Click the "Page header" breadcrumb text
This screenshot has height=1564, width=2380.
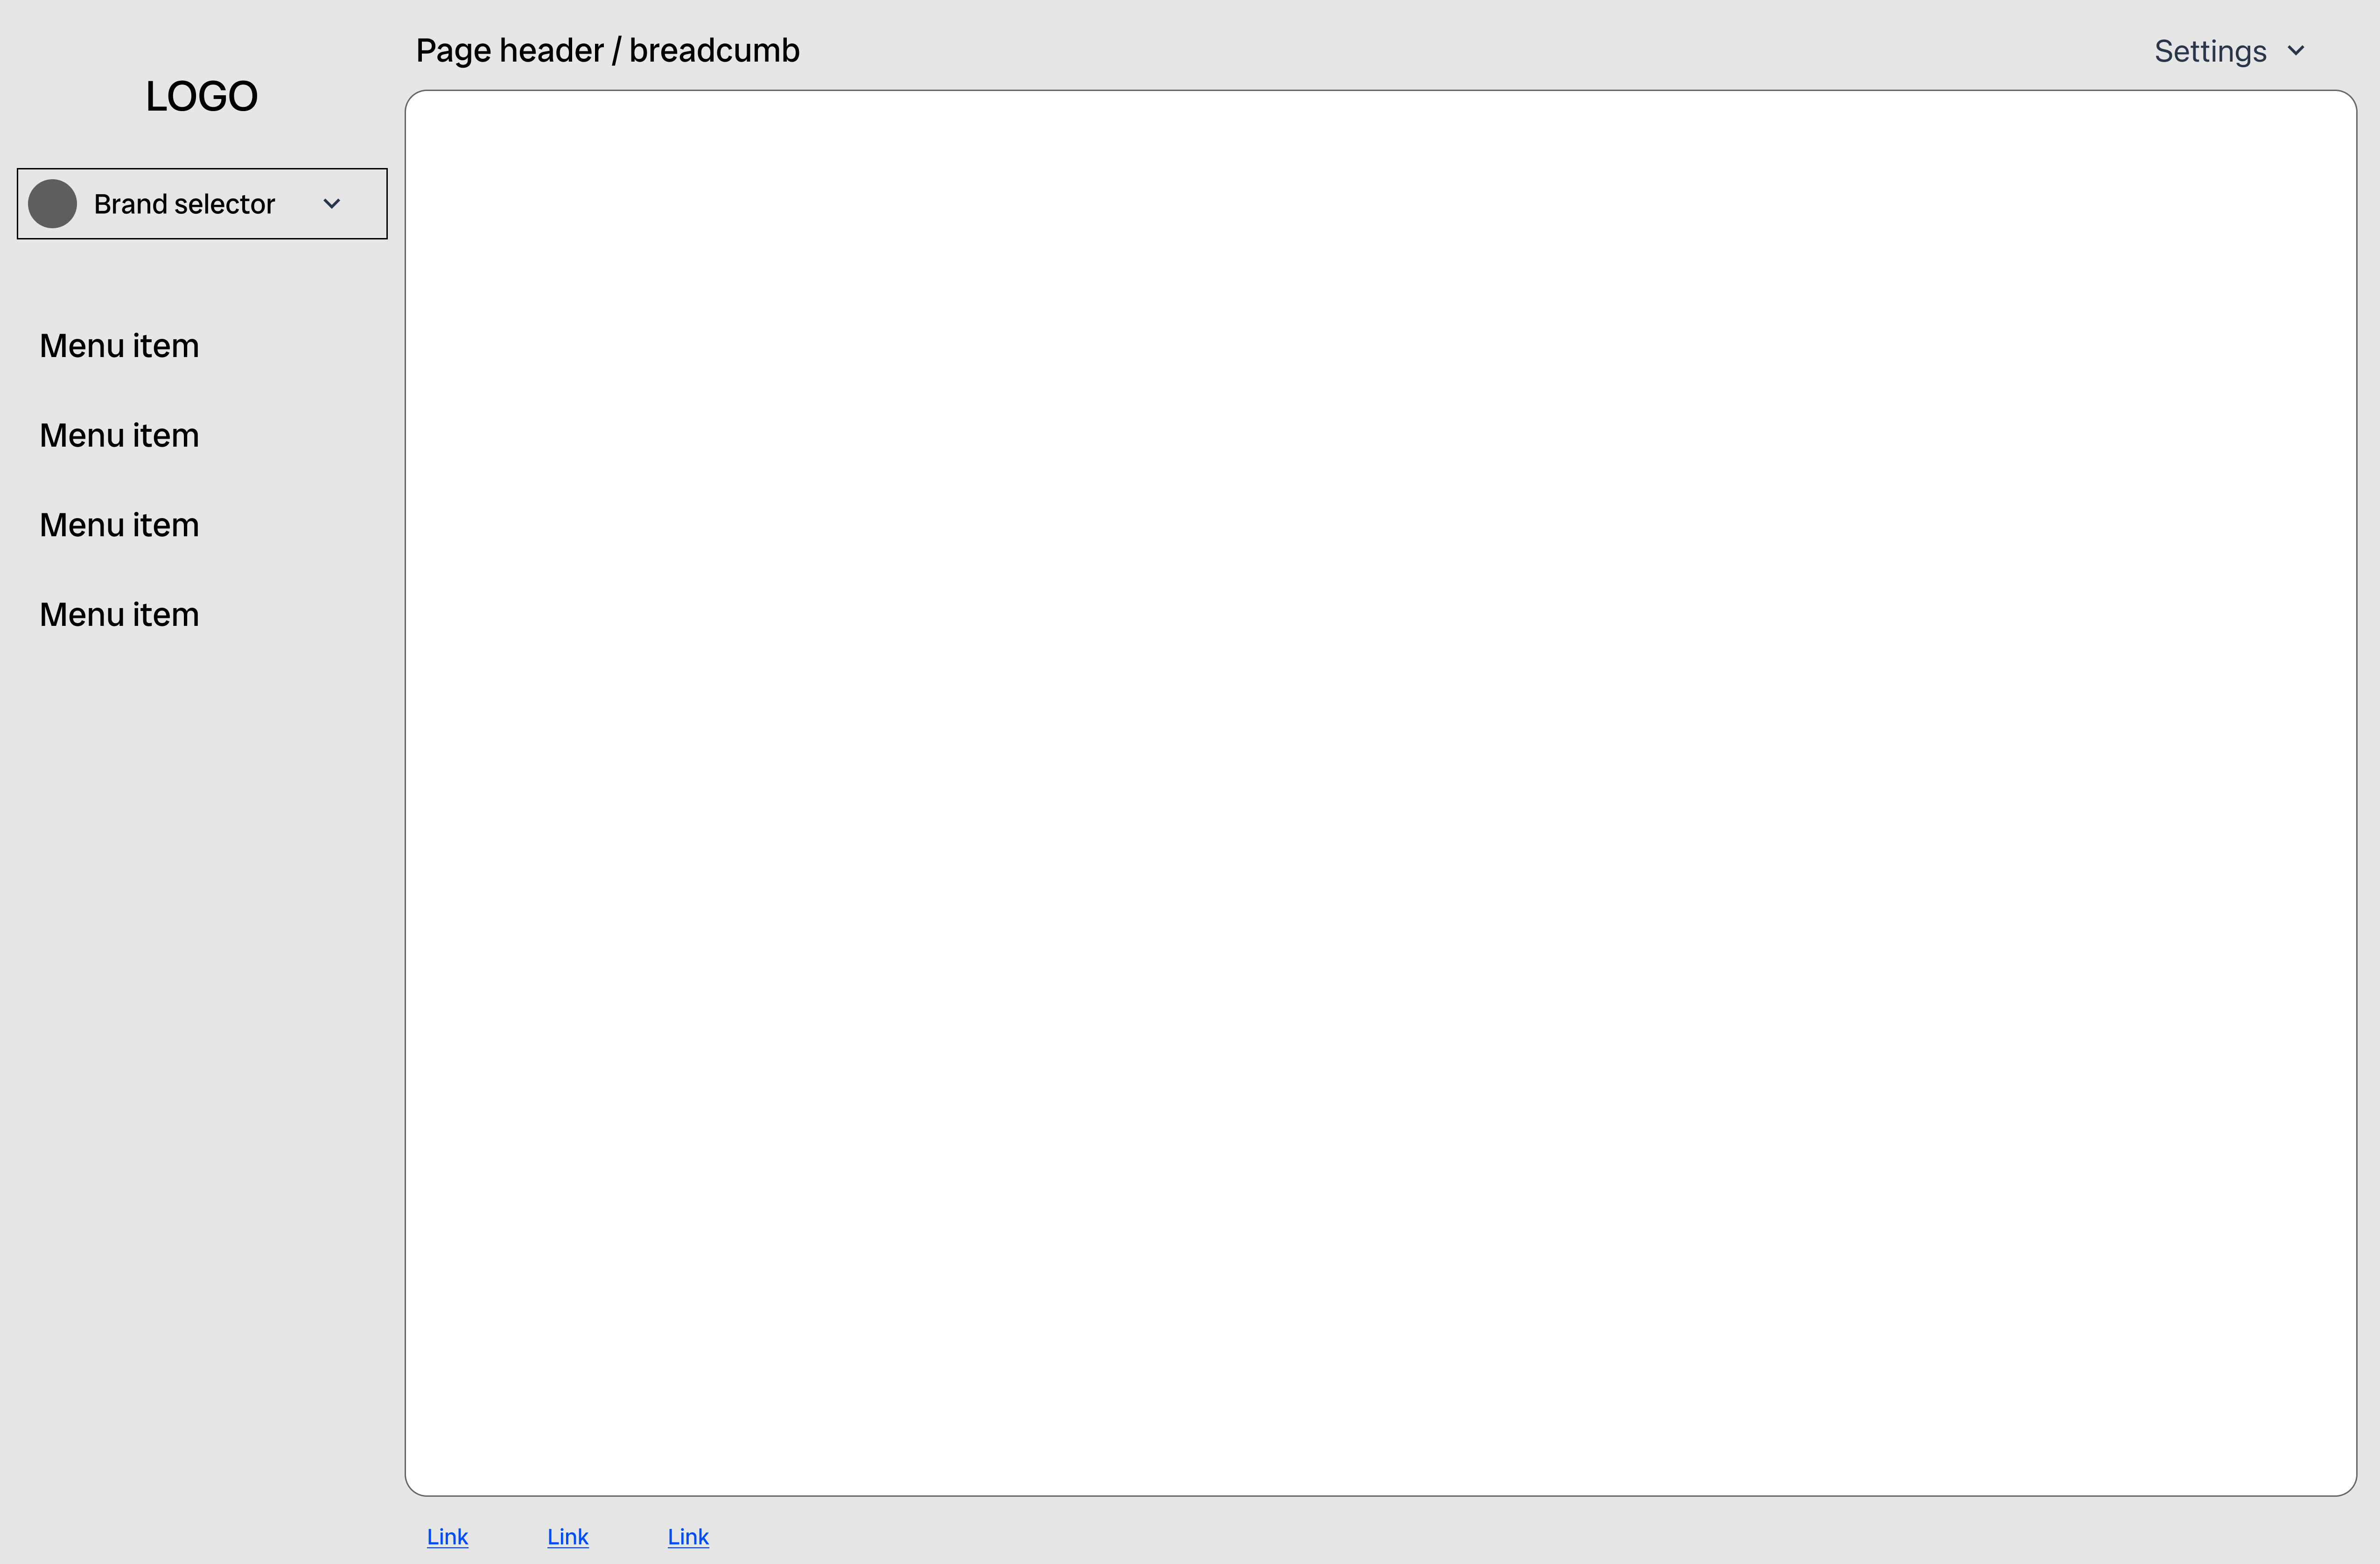click(509, 50)
